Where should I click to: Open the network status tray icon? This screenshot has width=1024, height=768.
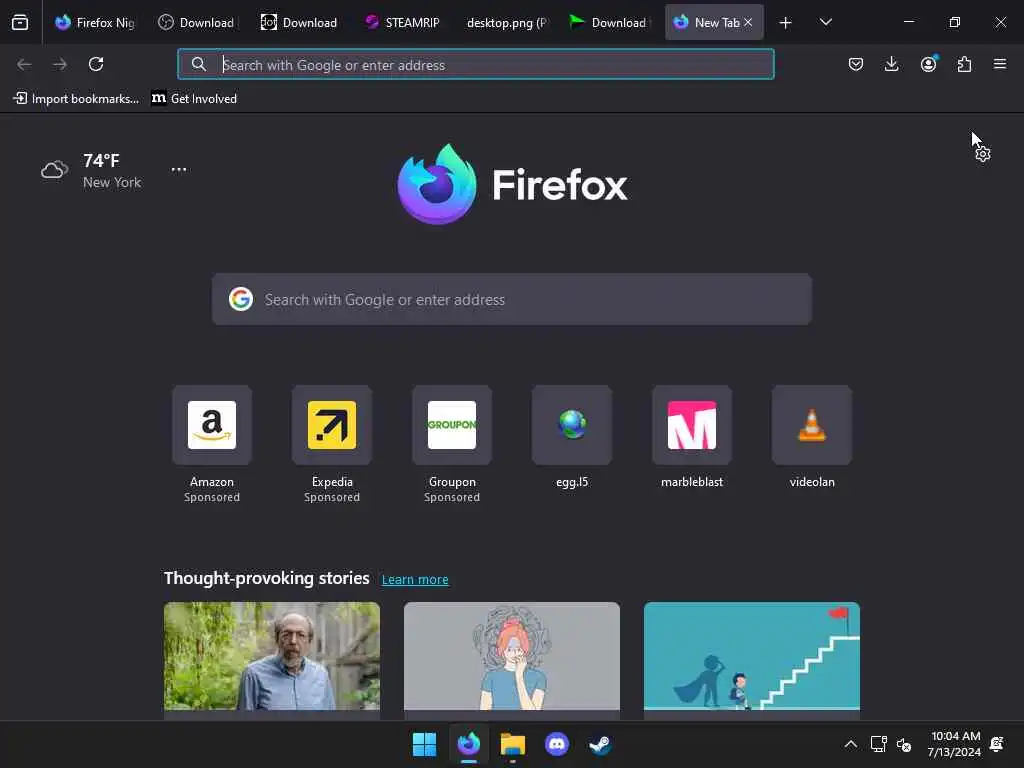click(x=878, y=744)
